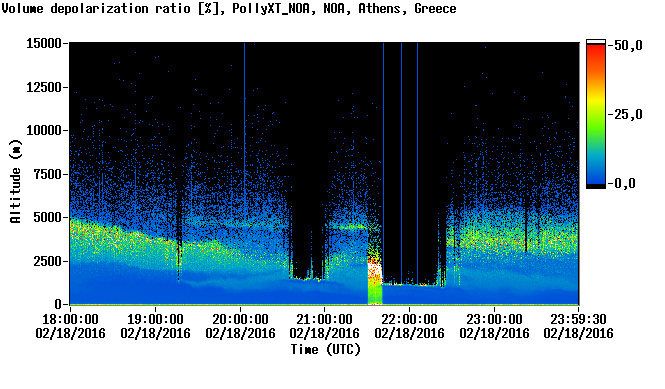Click the 7500 altitude tick label
Image resolution: width=665 pixels, height=389 pixels.
coord(48,174)
